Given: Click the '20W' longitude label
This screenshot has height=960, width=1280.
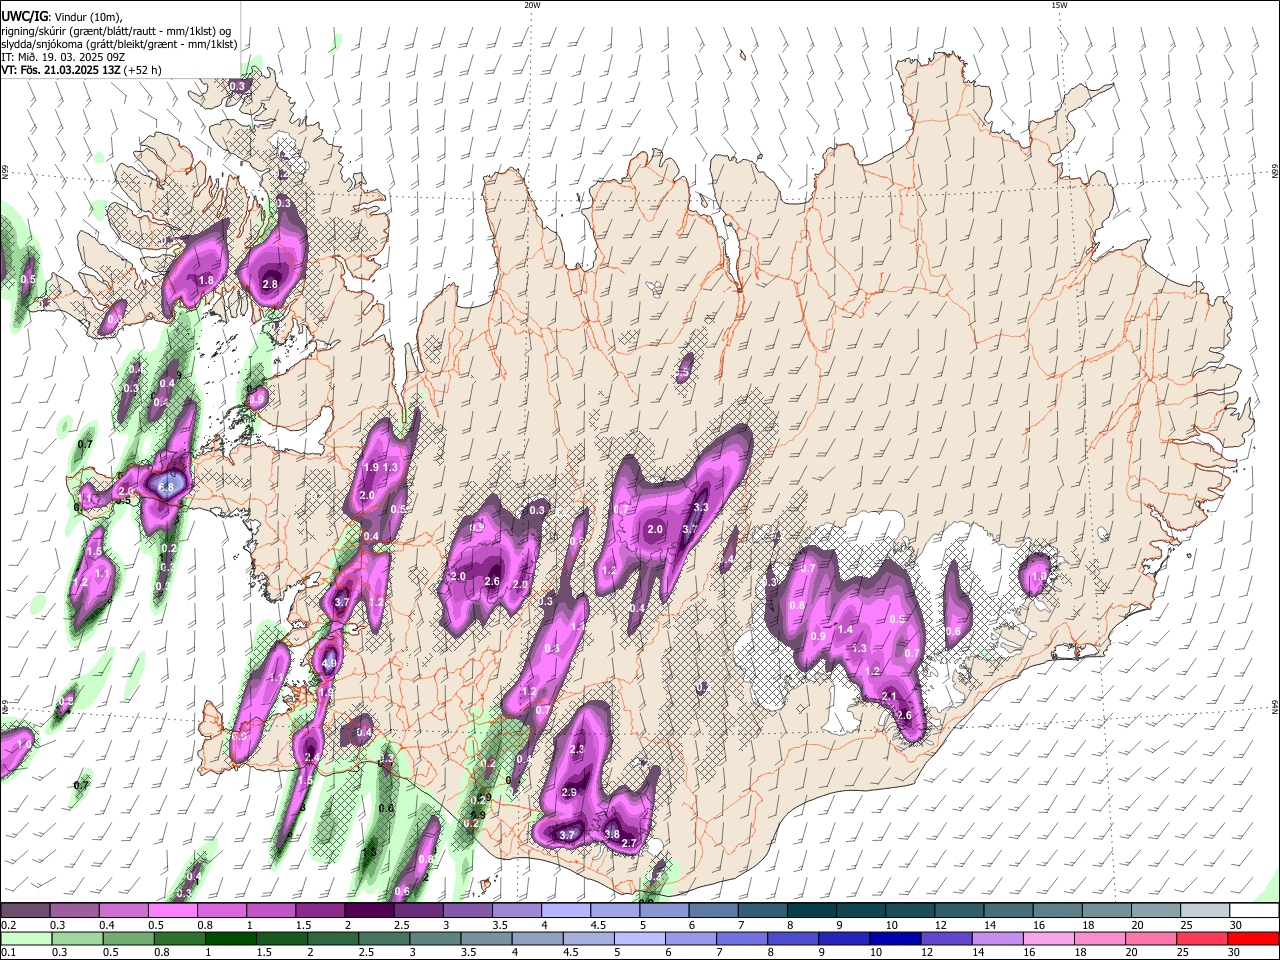Looking at the screenshot, I should [533, 5].
